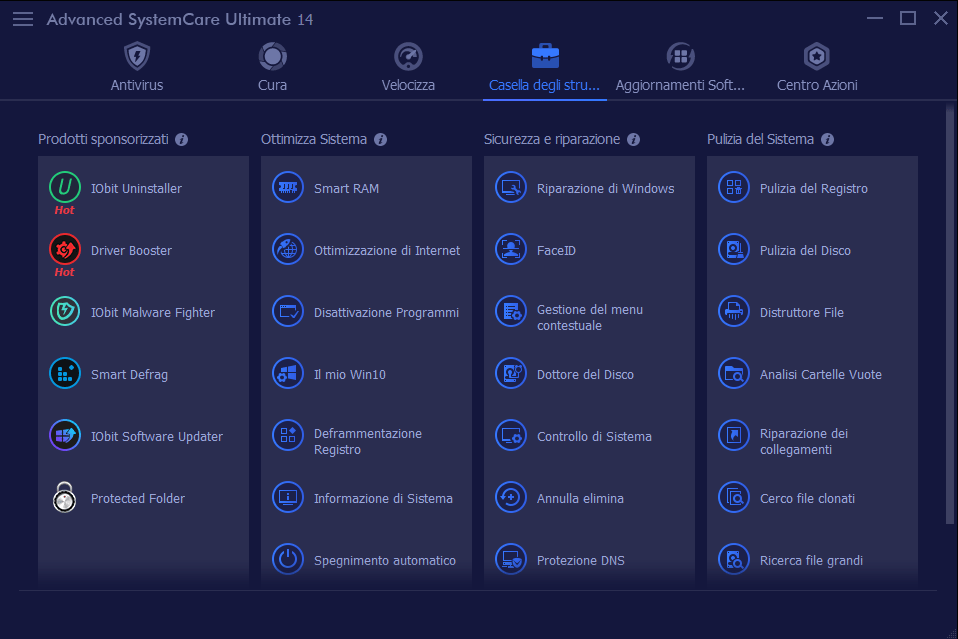Open the Protezione DNS icon

pyautogui.click(x=511, y=560)
